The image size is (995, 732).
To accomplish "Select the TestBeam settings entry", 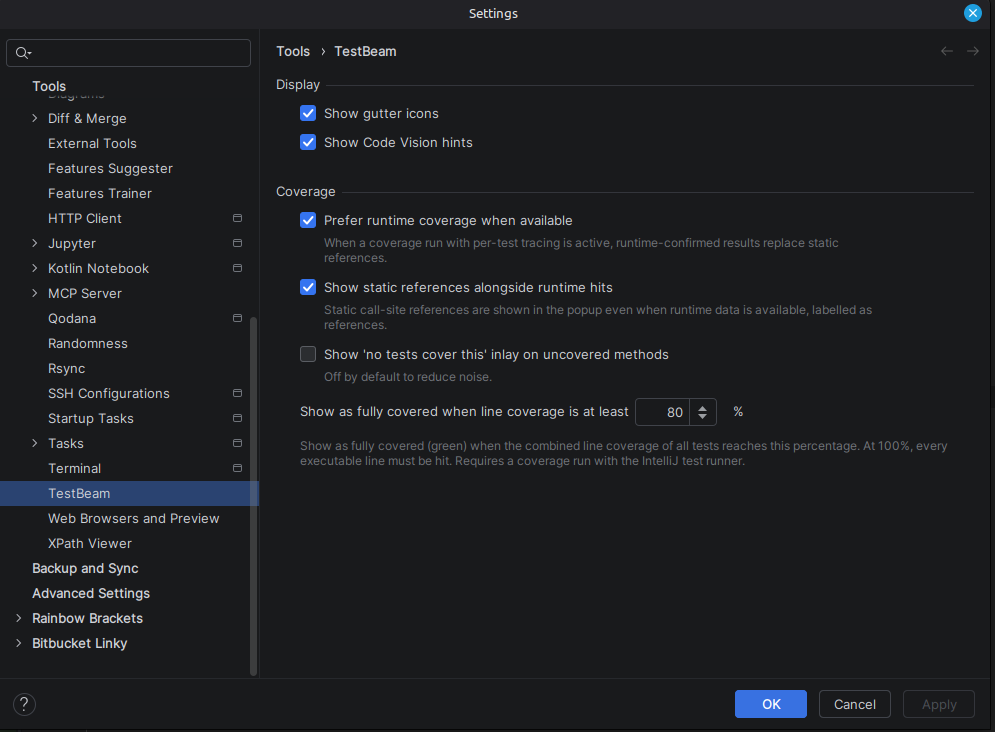I will [x=129, y=493].
